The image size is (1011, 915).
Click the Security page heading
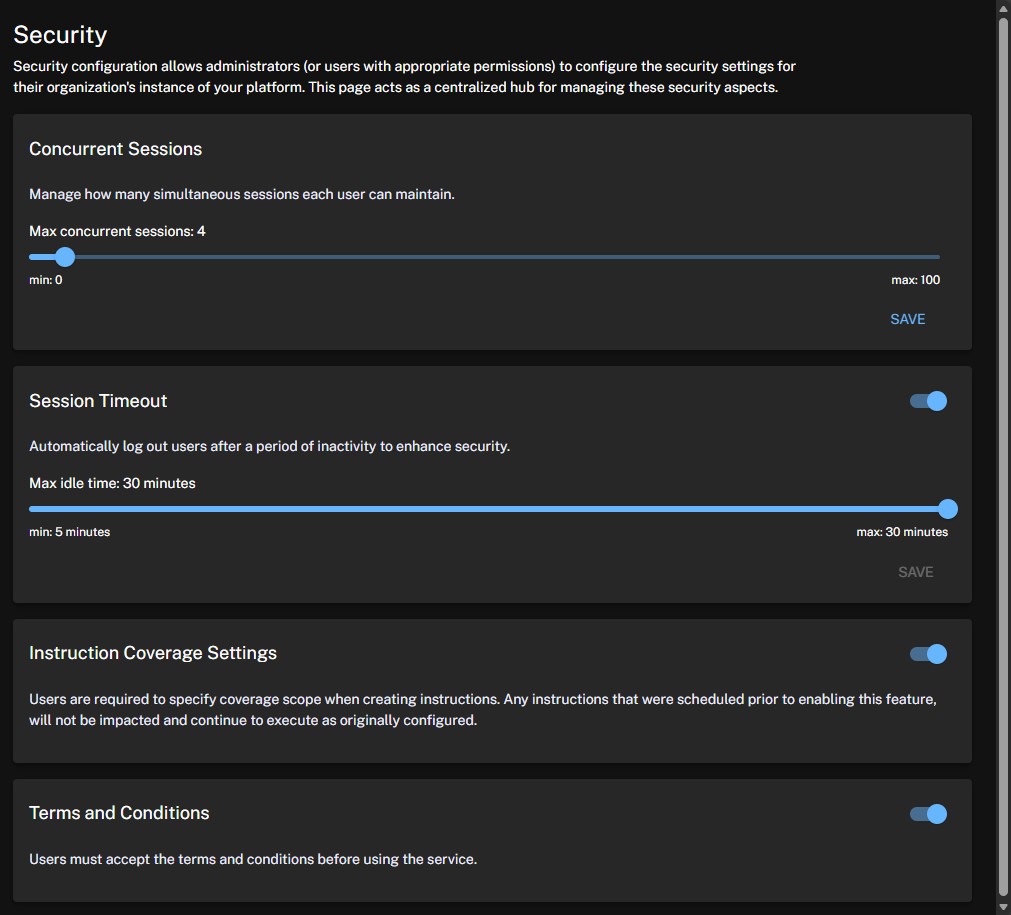point(60,35)
